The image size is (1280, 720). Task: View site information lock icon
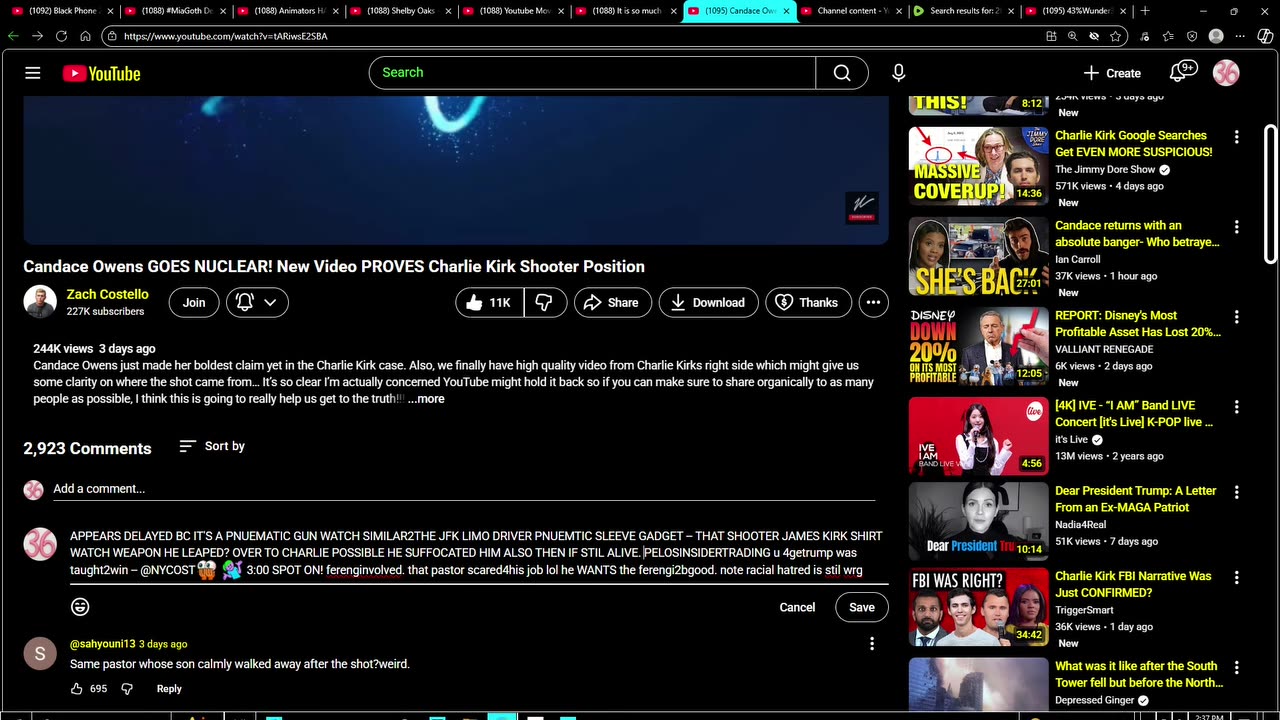coord(111,36)
